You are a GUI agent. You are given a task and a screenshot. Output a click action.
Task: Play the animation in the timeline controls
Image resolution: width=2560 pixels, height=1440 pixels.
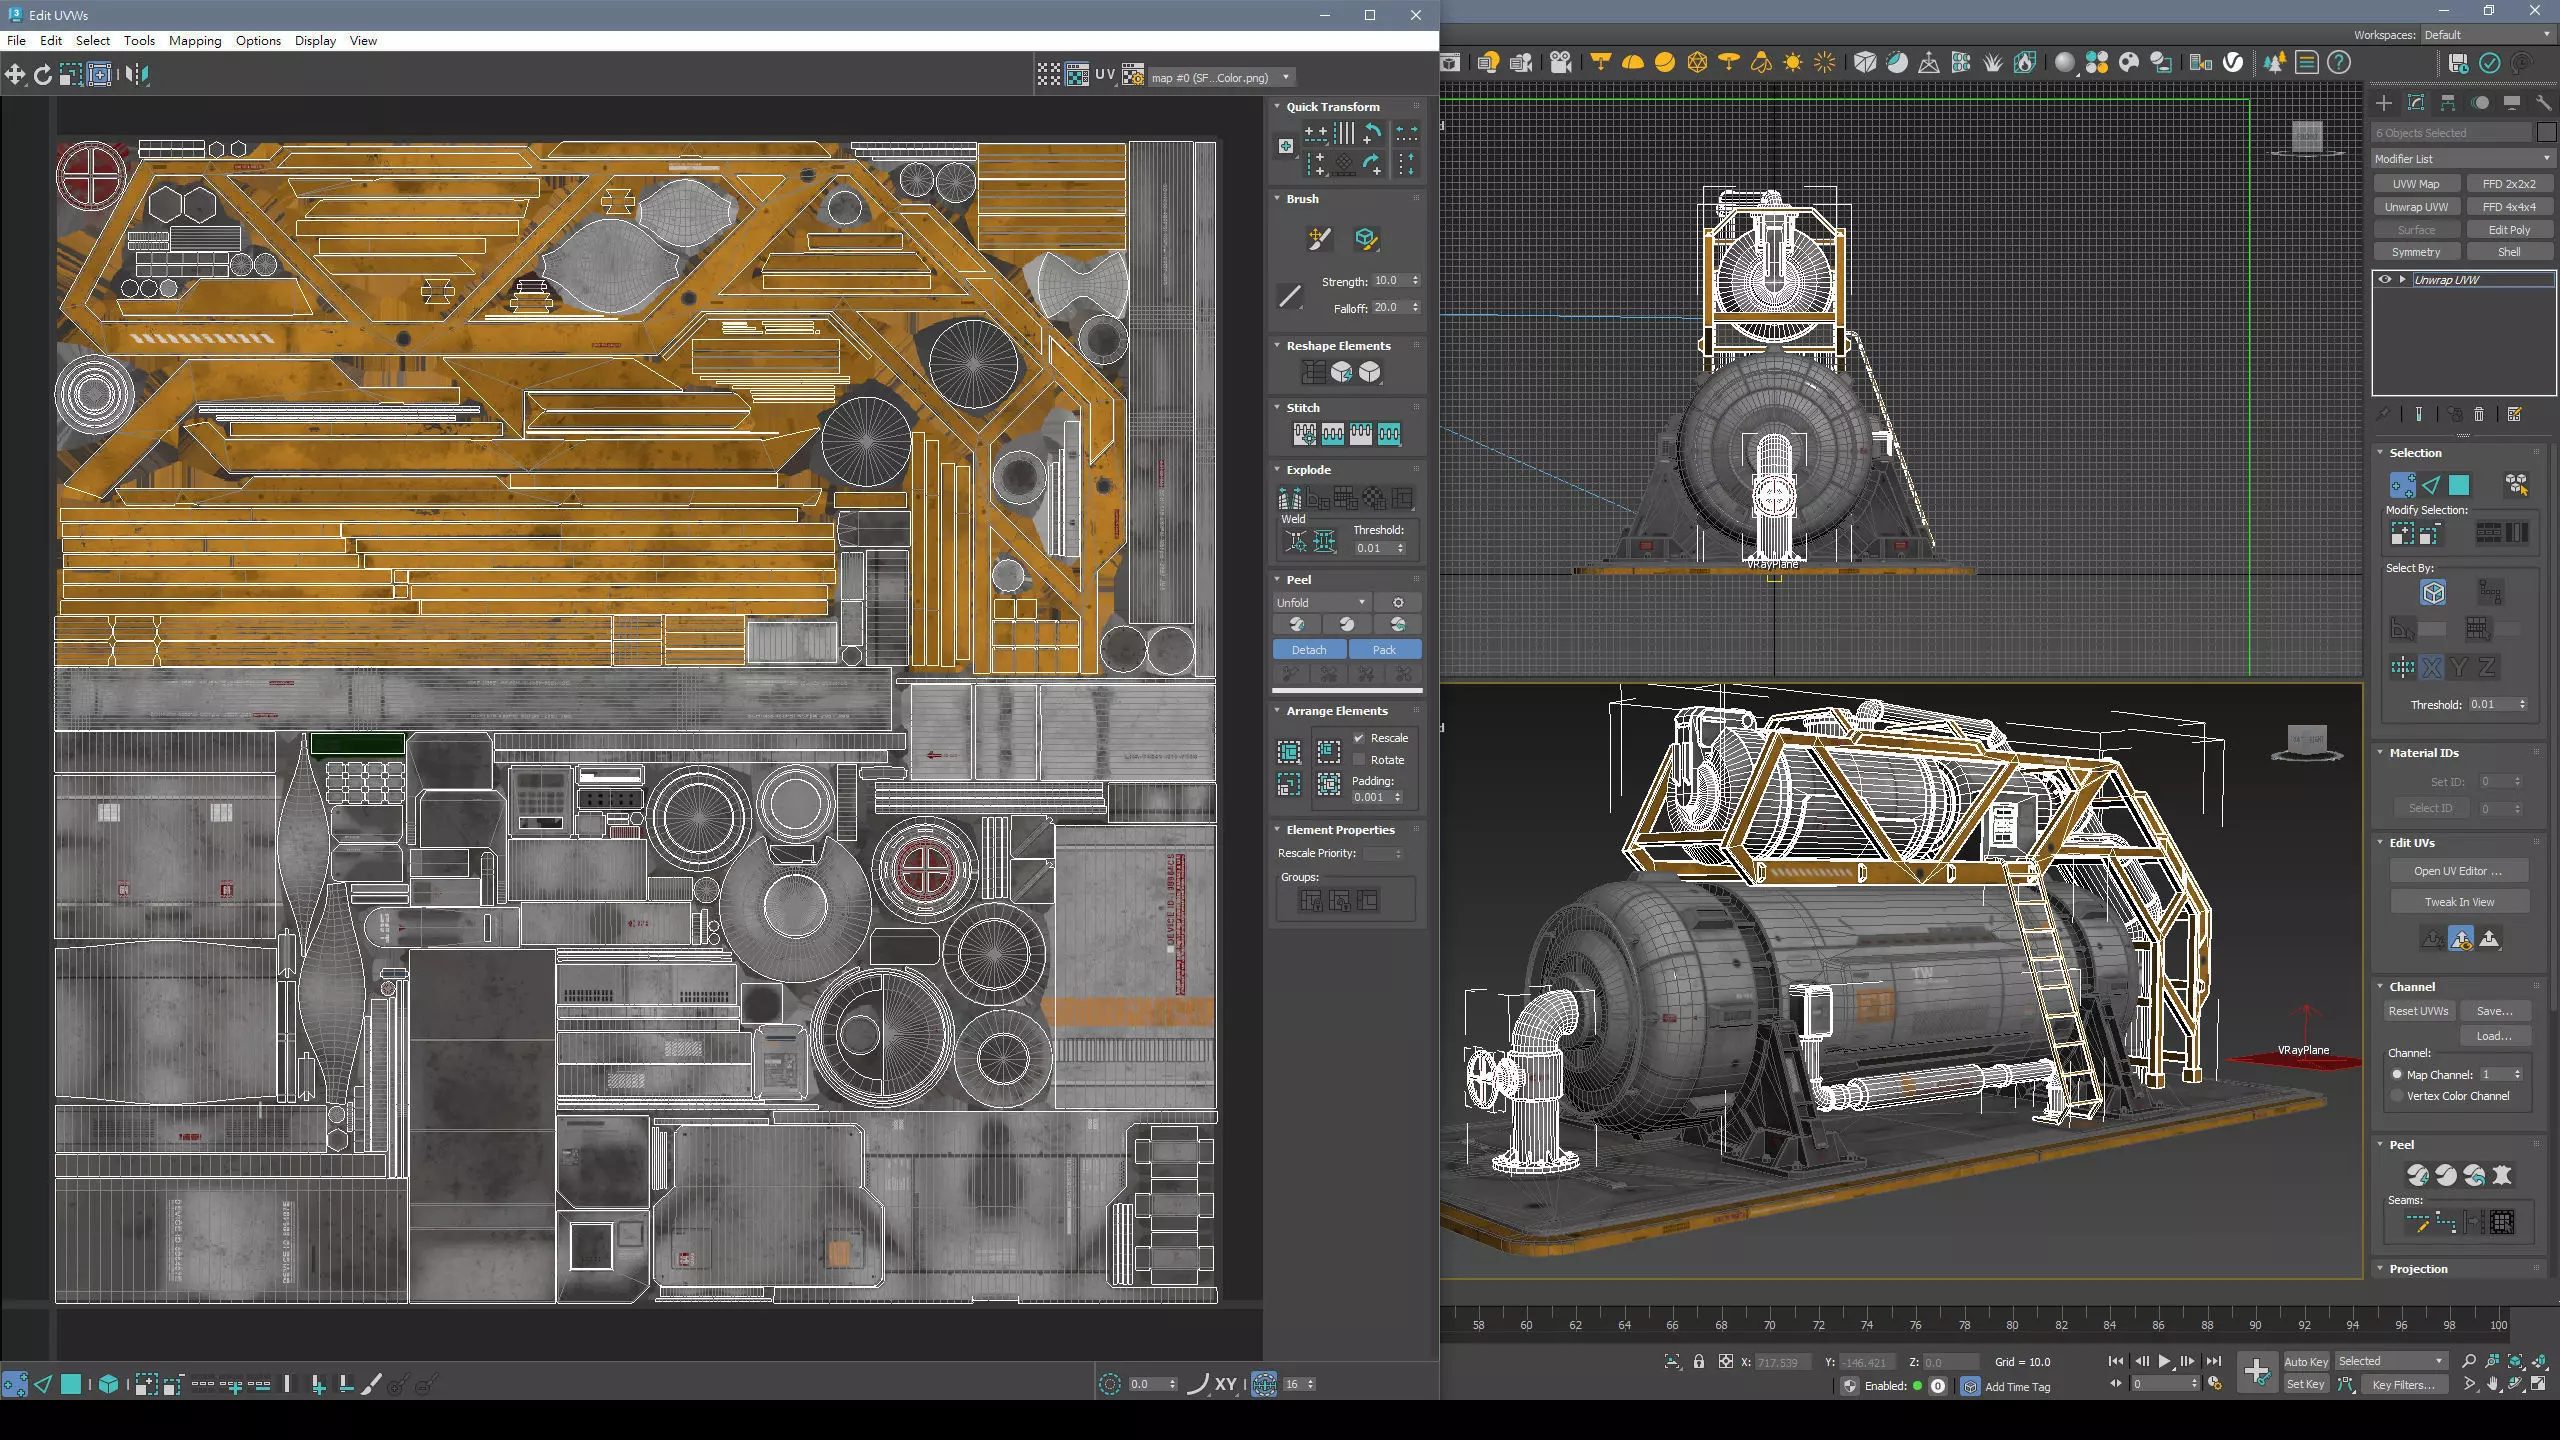(x=2164, y=1361)
